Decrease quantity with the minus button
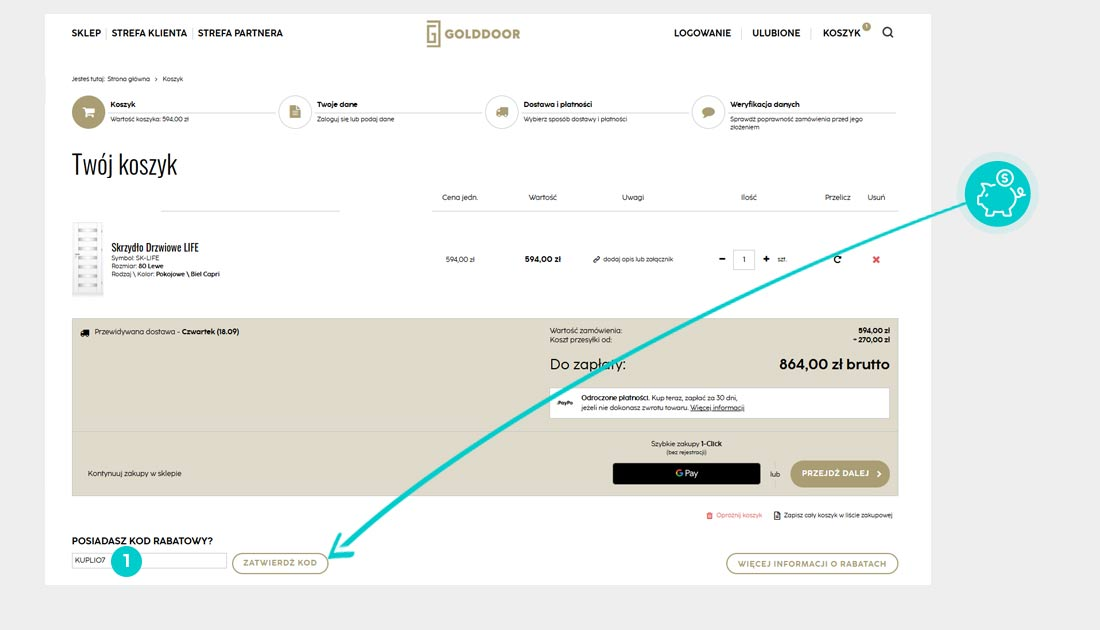 pyautogui.click(x=722, y=259)
